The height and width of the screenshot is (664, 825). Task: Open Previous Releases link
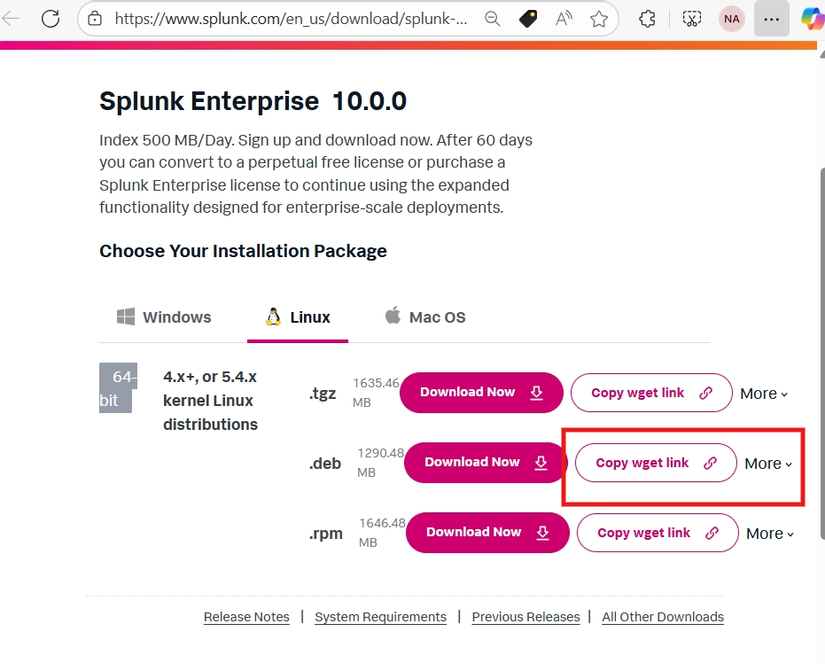click(526, 617)
